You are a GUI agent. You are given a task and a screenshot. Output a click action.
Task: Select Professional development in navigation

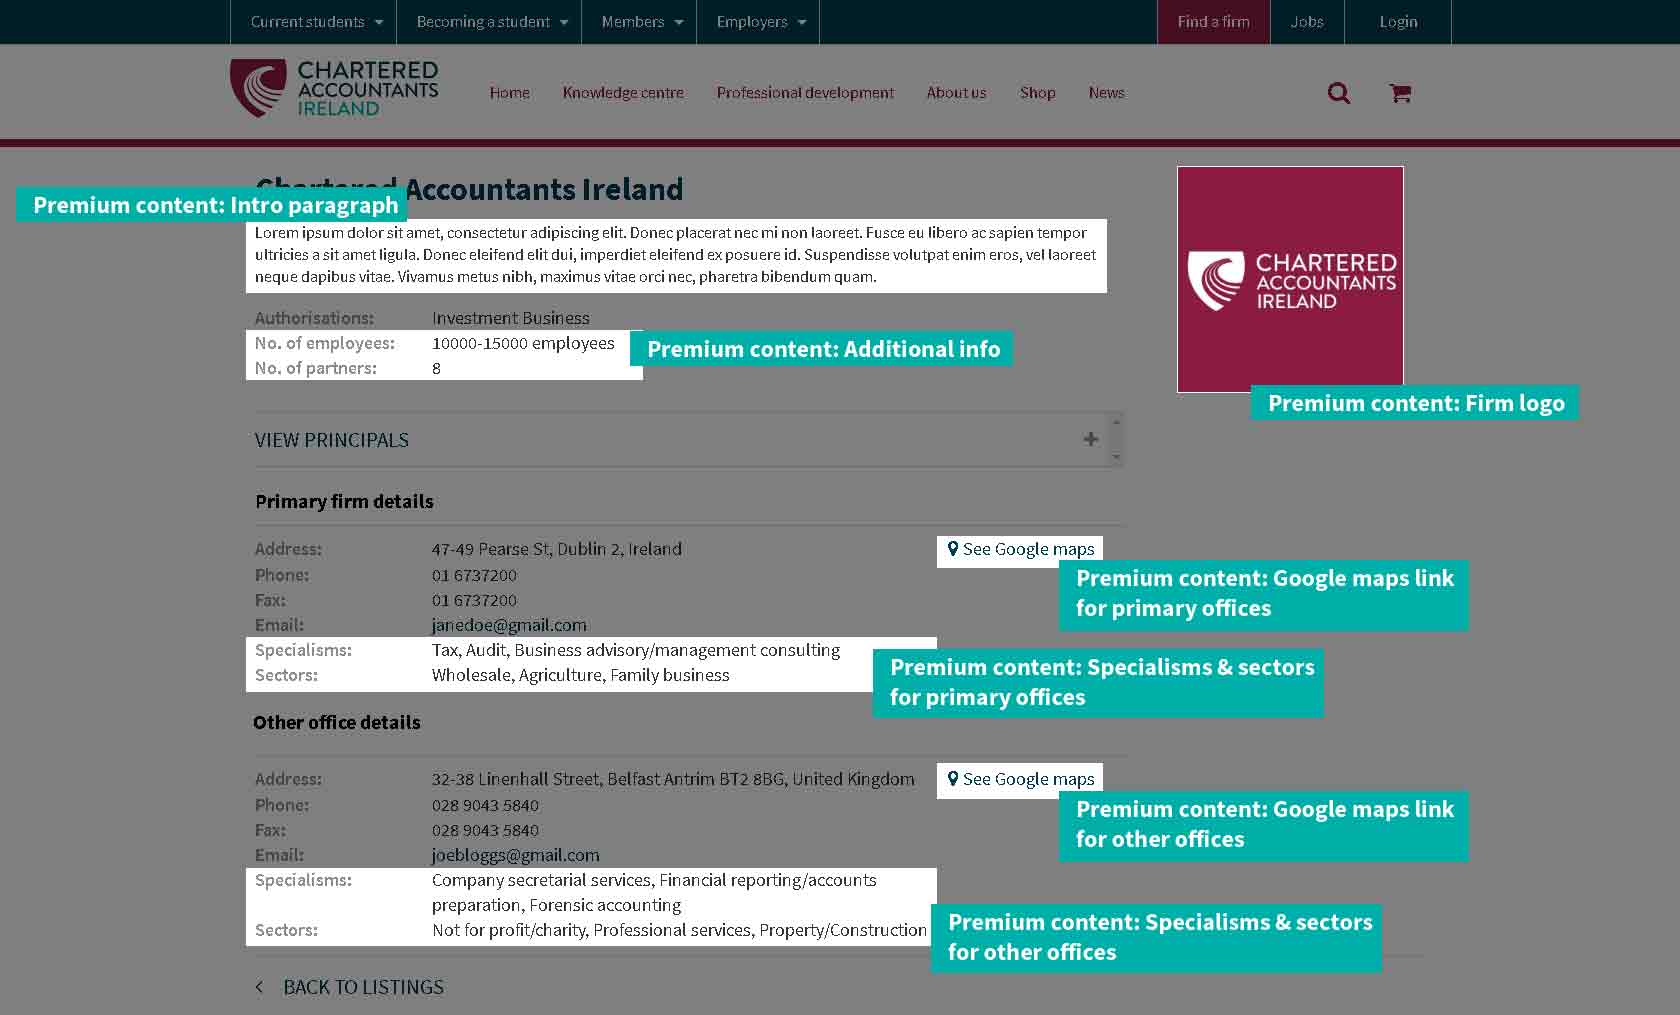click(805, 93)
